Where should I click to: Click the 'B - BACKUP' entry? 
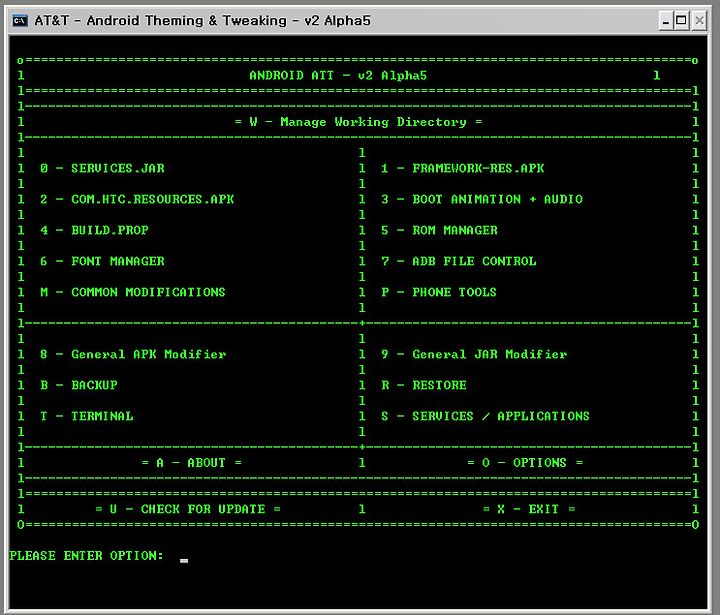[79, 385]
